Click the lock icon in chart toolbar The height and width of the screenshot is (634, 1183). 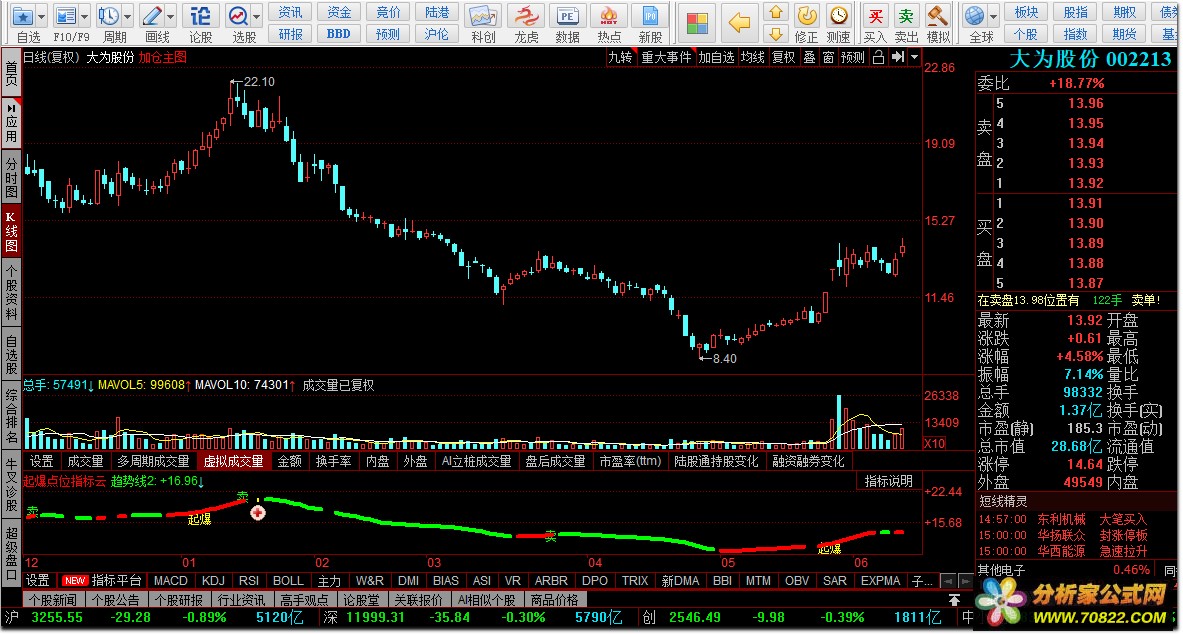click(x=878, y=57)
